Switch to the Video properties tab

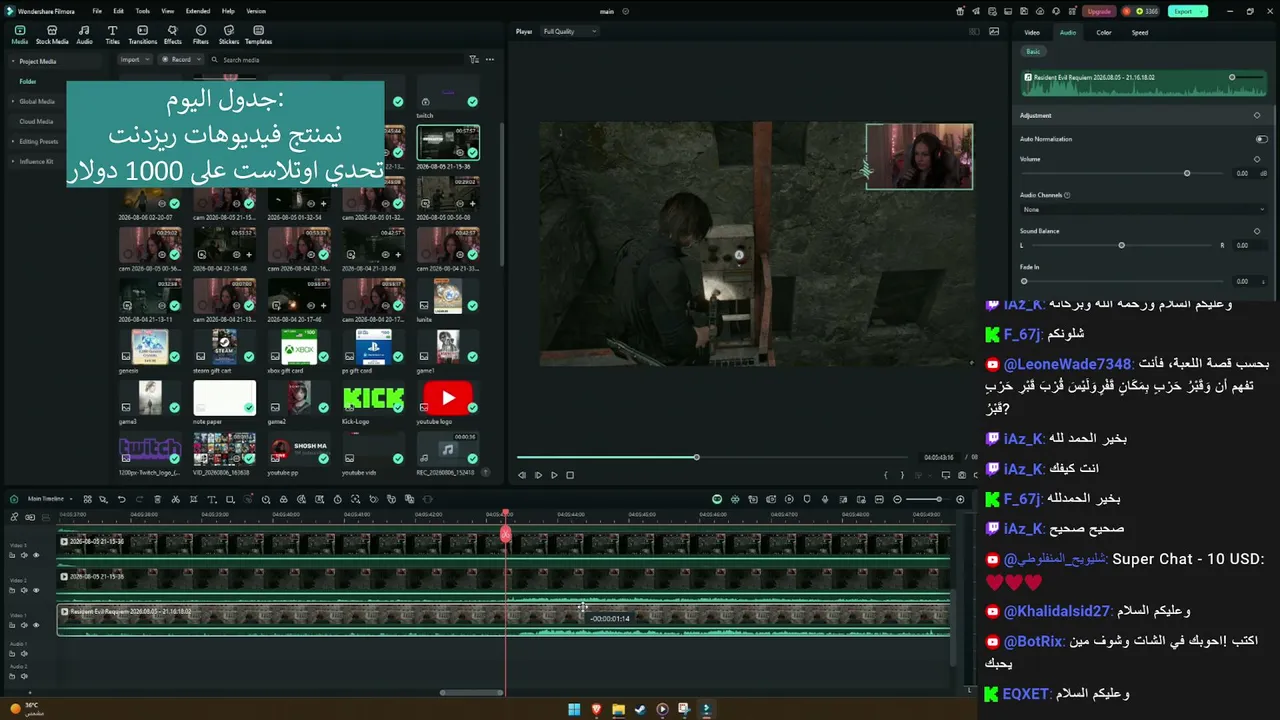coord(1032,32)
